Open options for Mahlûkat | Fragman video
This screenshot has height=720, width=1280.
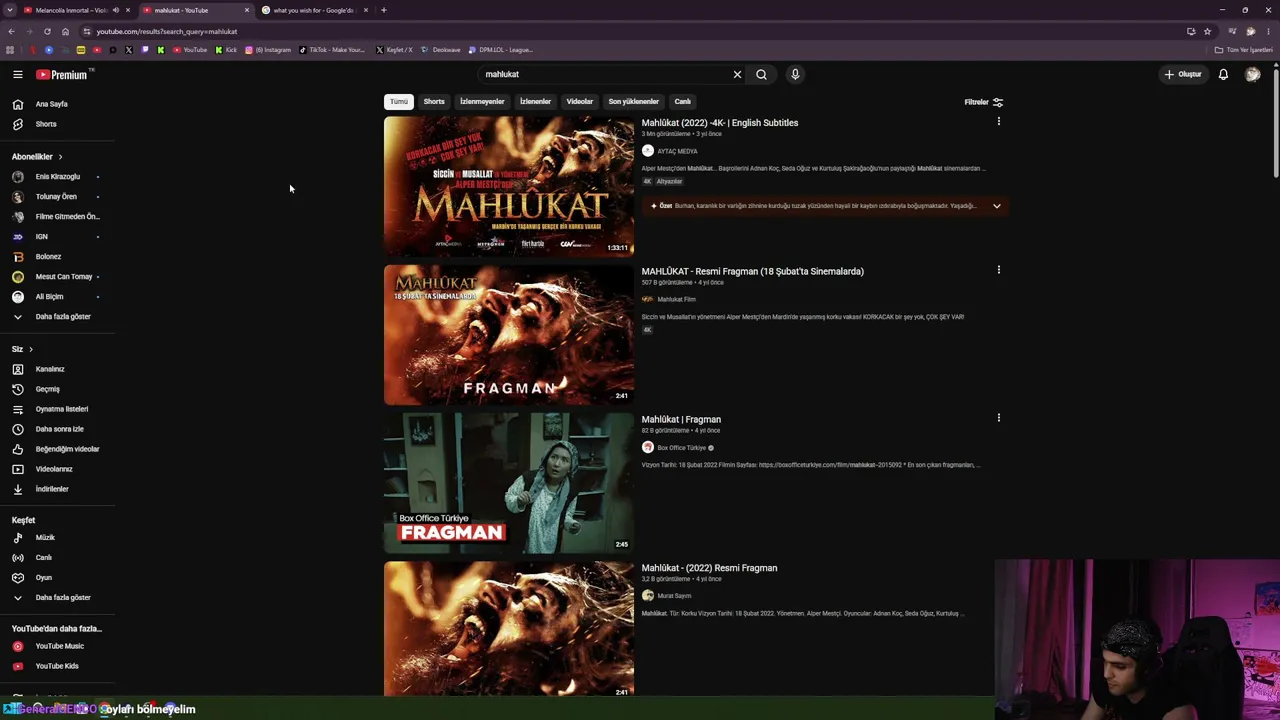pyautogui.click(x=998, y=417)
